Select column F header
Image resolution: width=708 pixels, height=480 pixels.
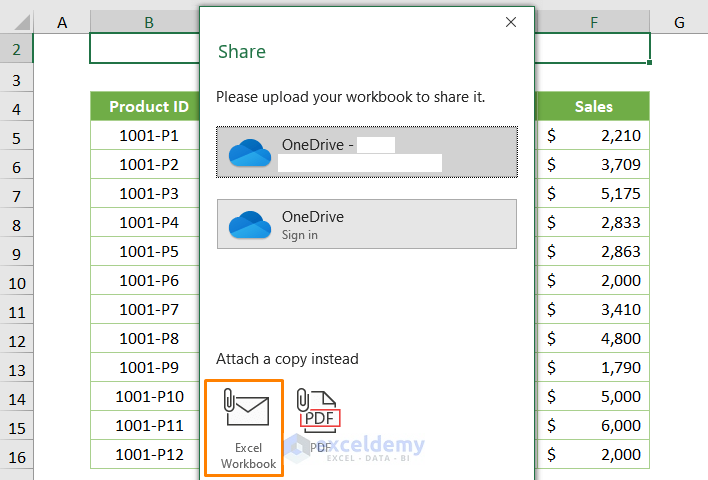coord(594,22)
